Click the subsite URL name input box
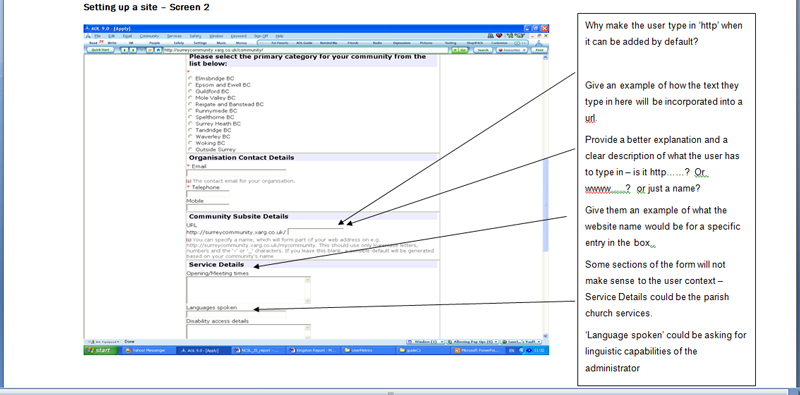Viewport: 800px width, 395px height. point(315,232)
